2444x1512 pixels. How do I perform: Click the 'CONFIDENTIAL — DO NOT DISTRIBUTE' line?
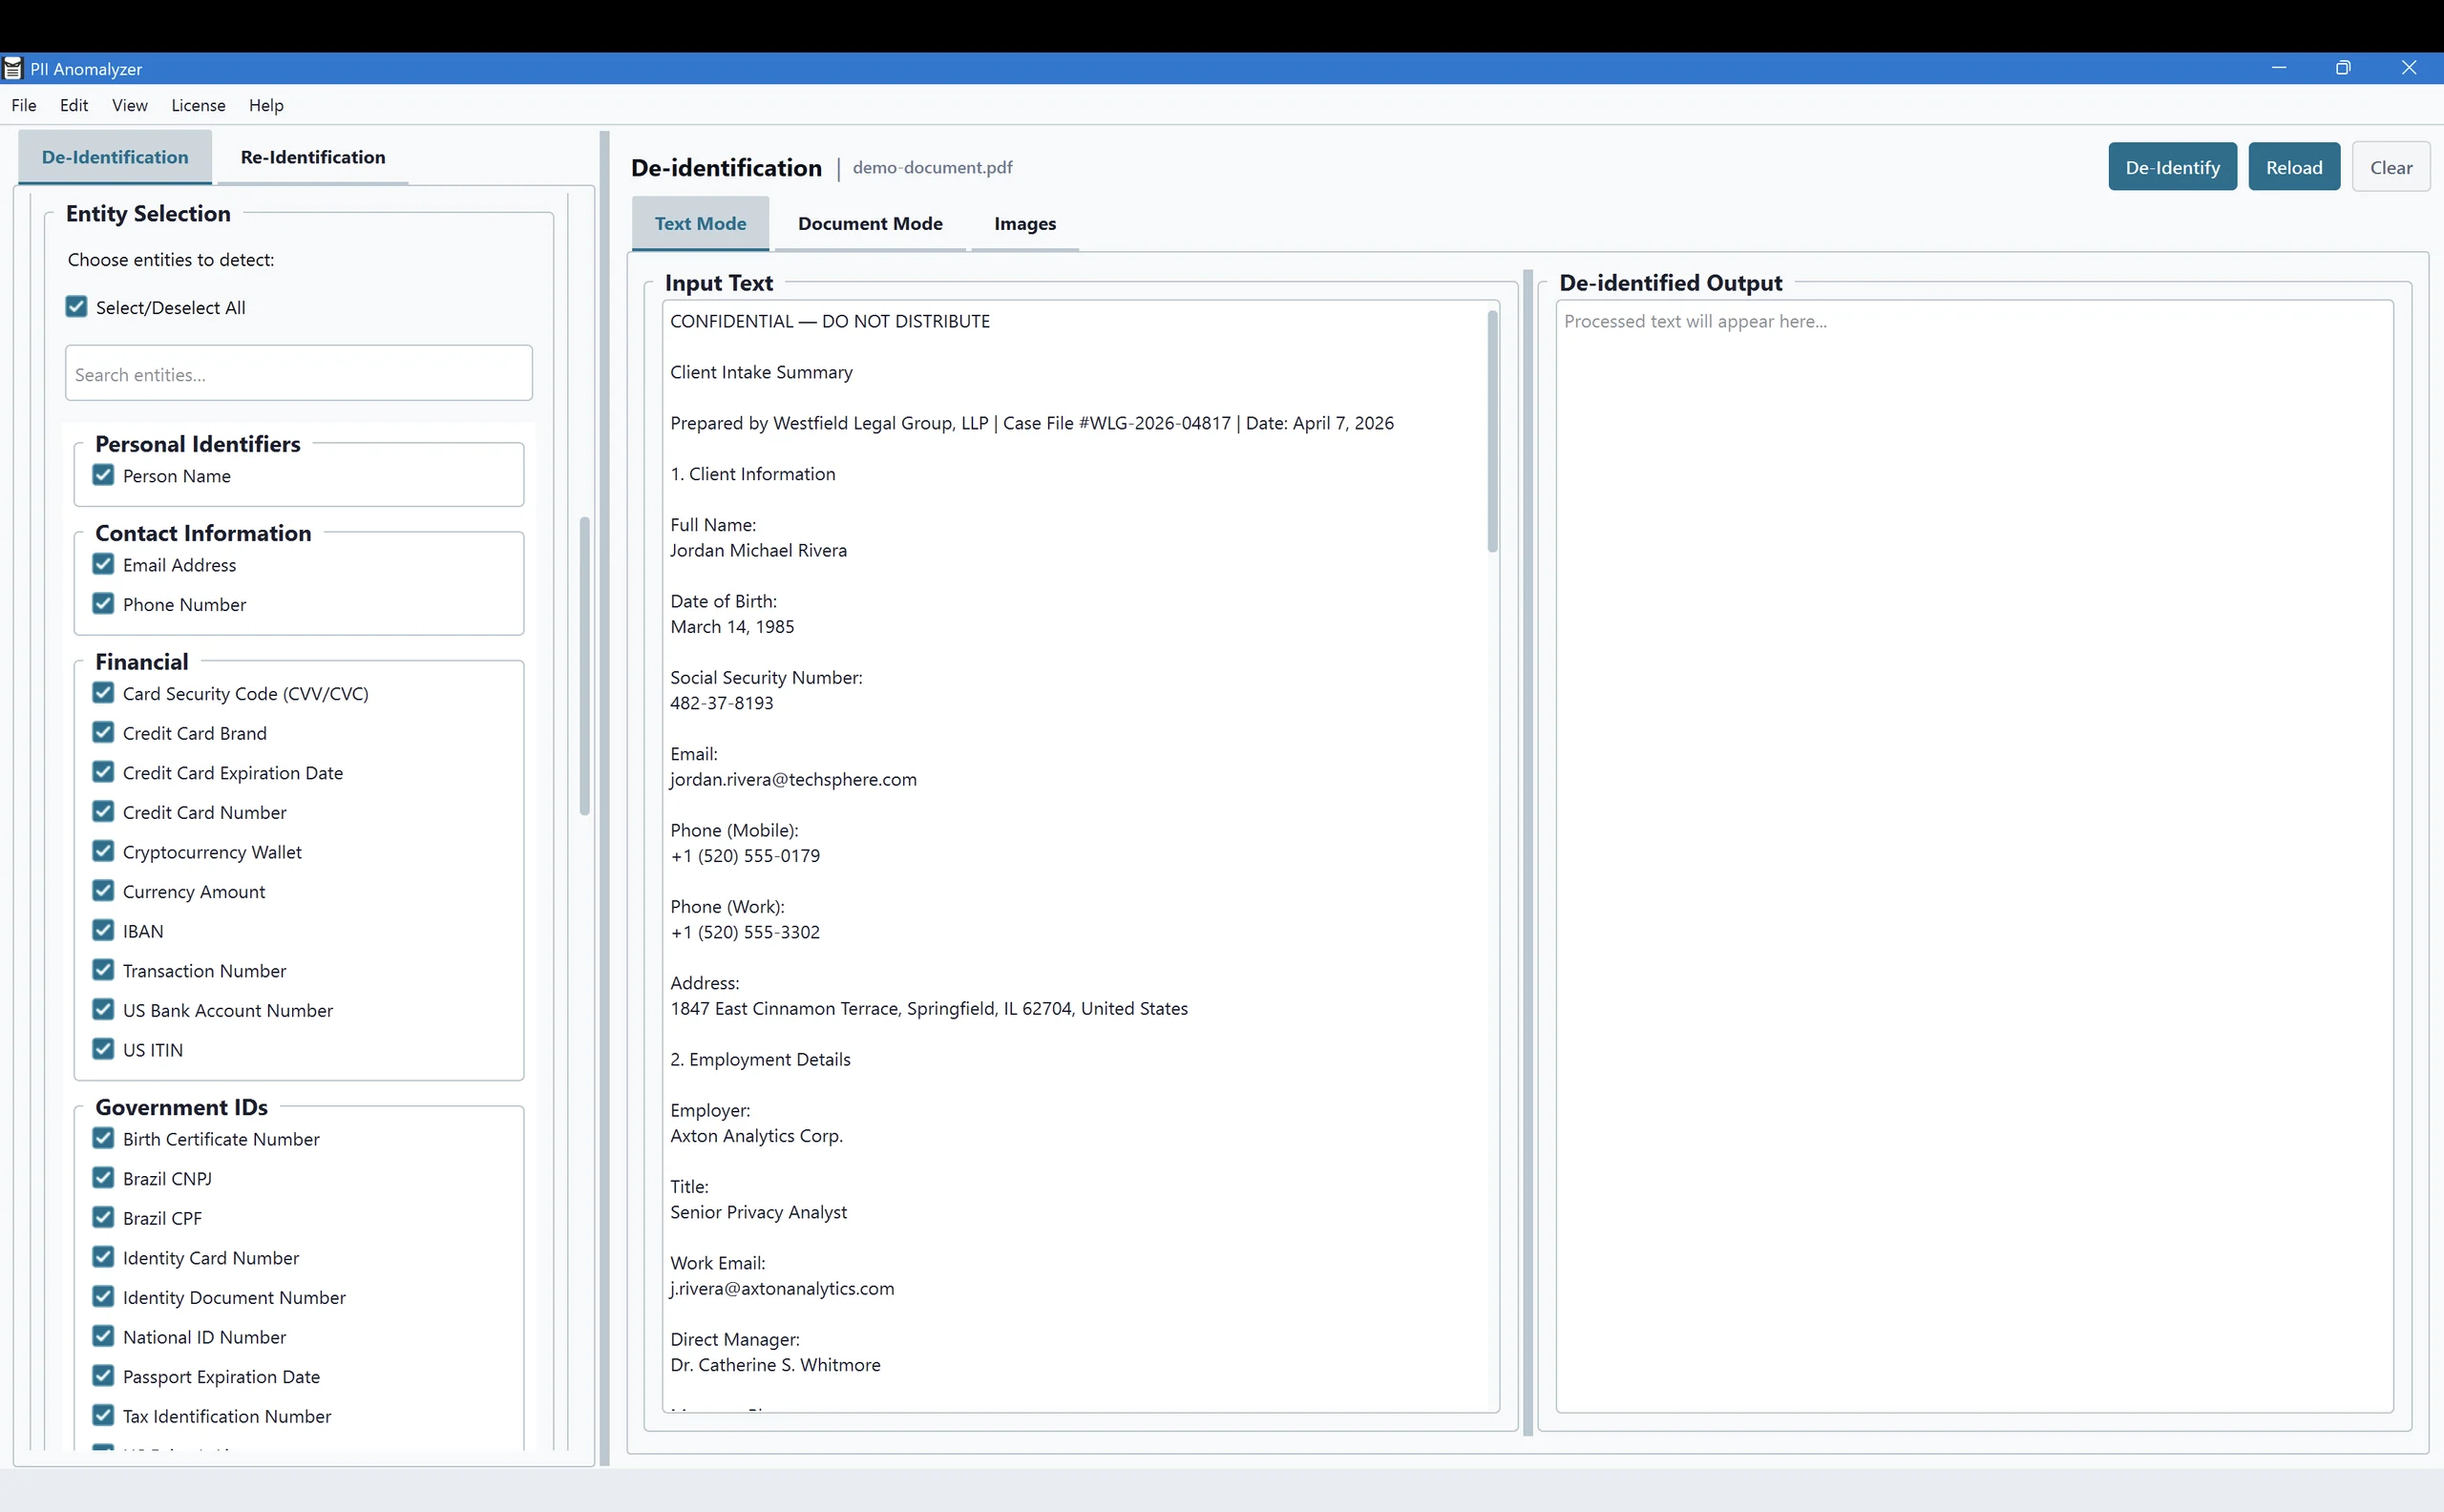coord(830,321)
